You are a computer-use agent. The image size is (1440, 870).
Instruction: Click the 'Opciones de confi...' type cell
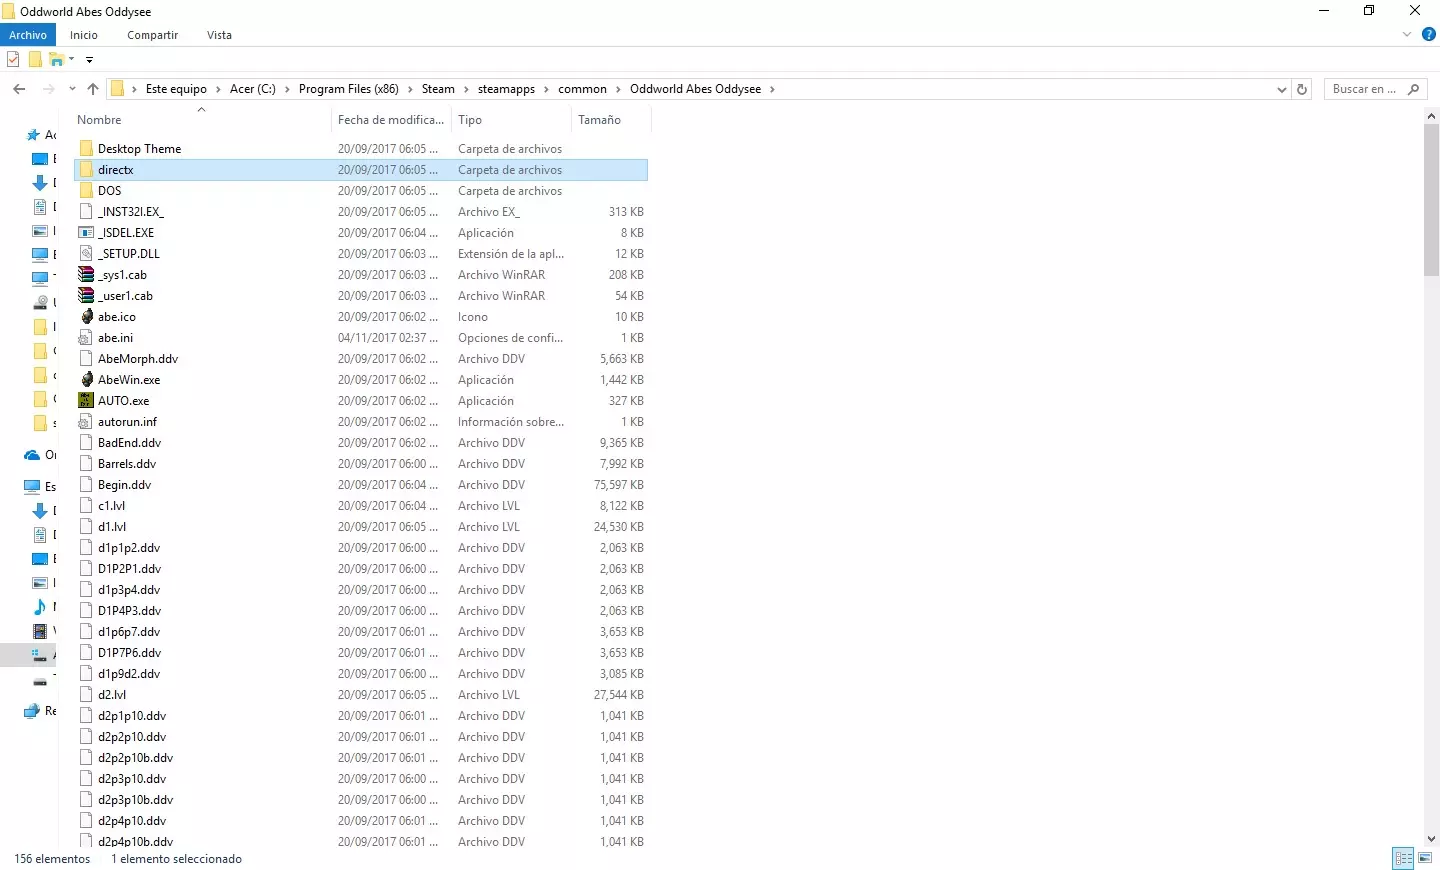click(510, 338)
